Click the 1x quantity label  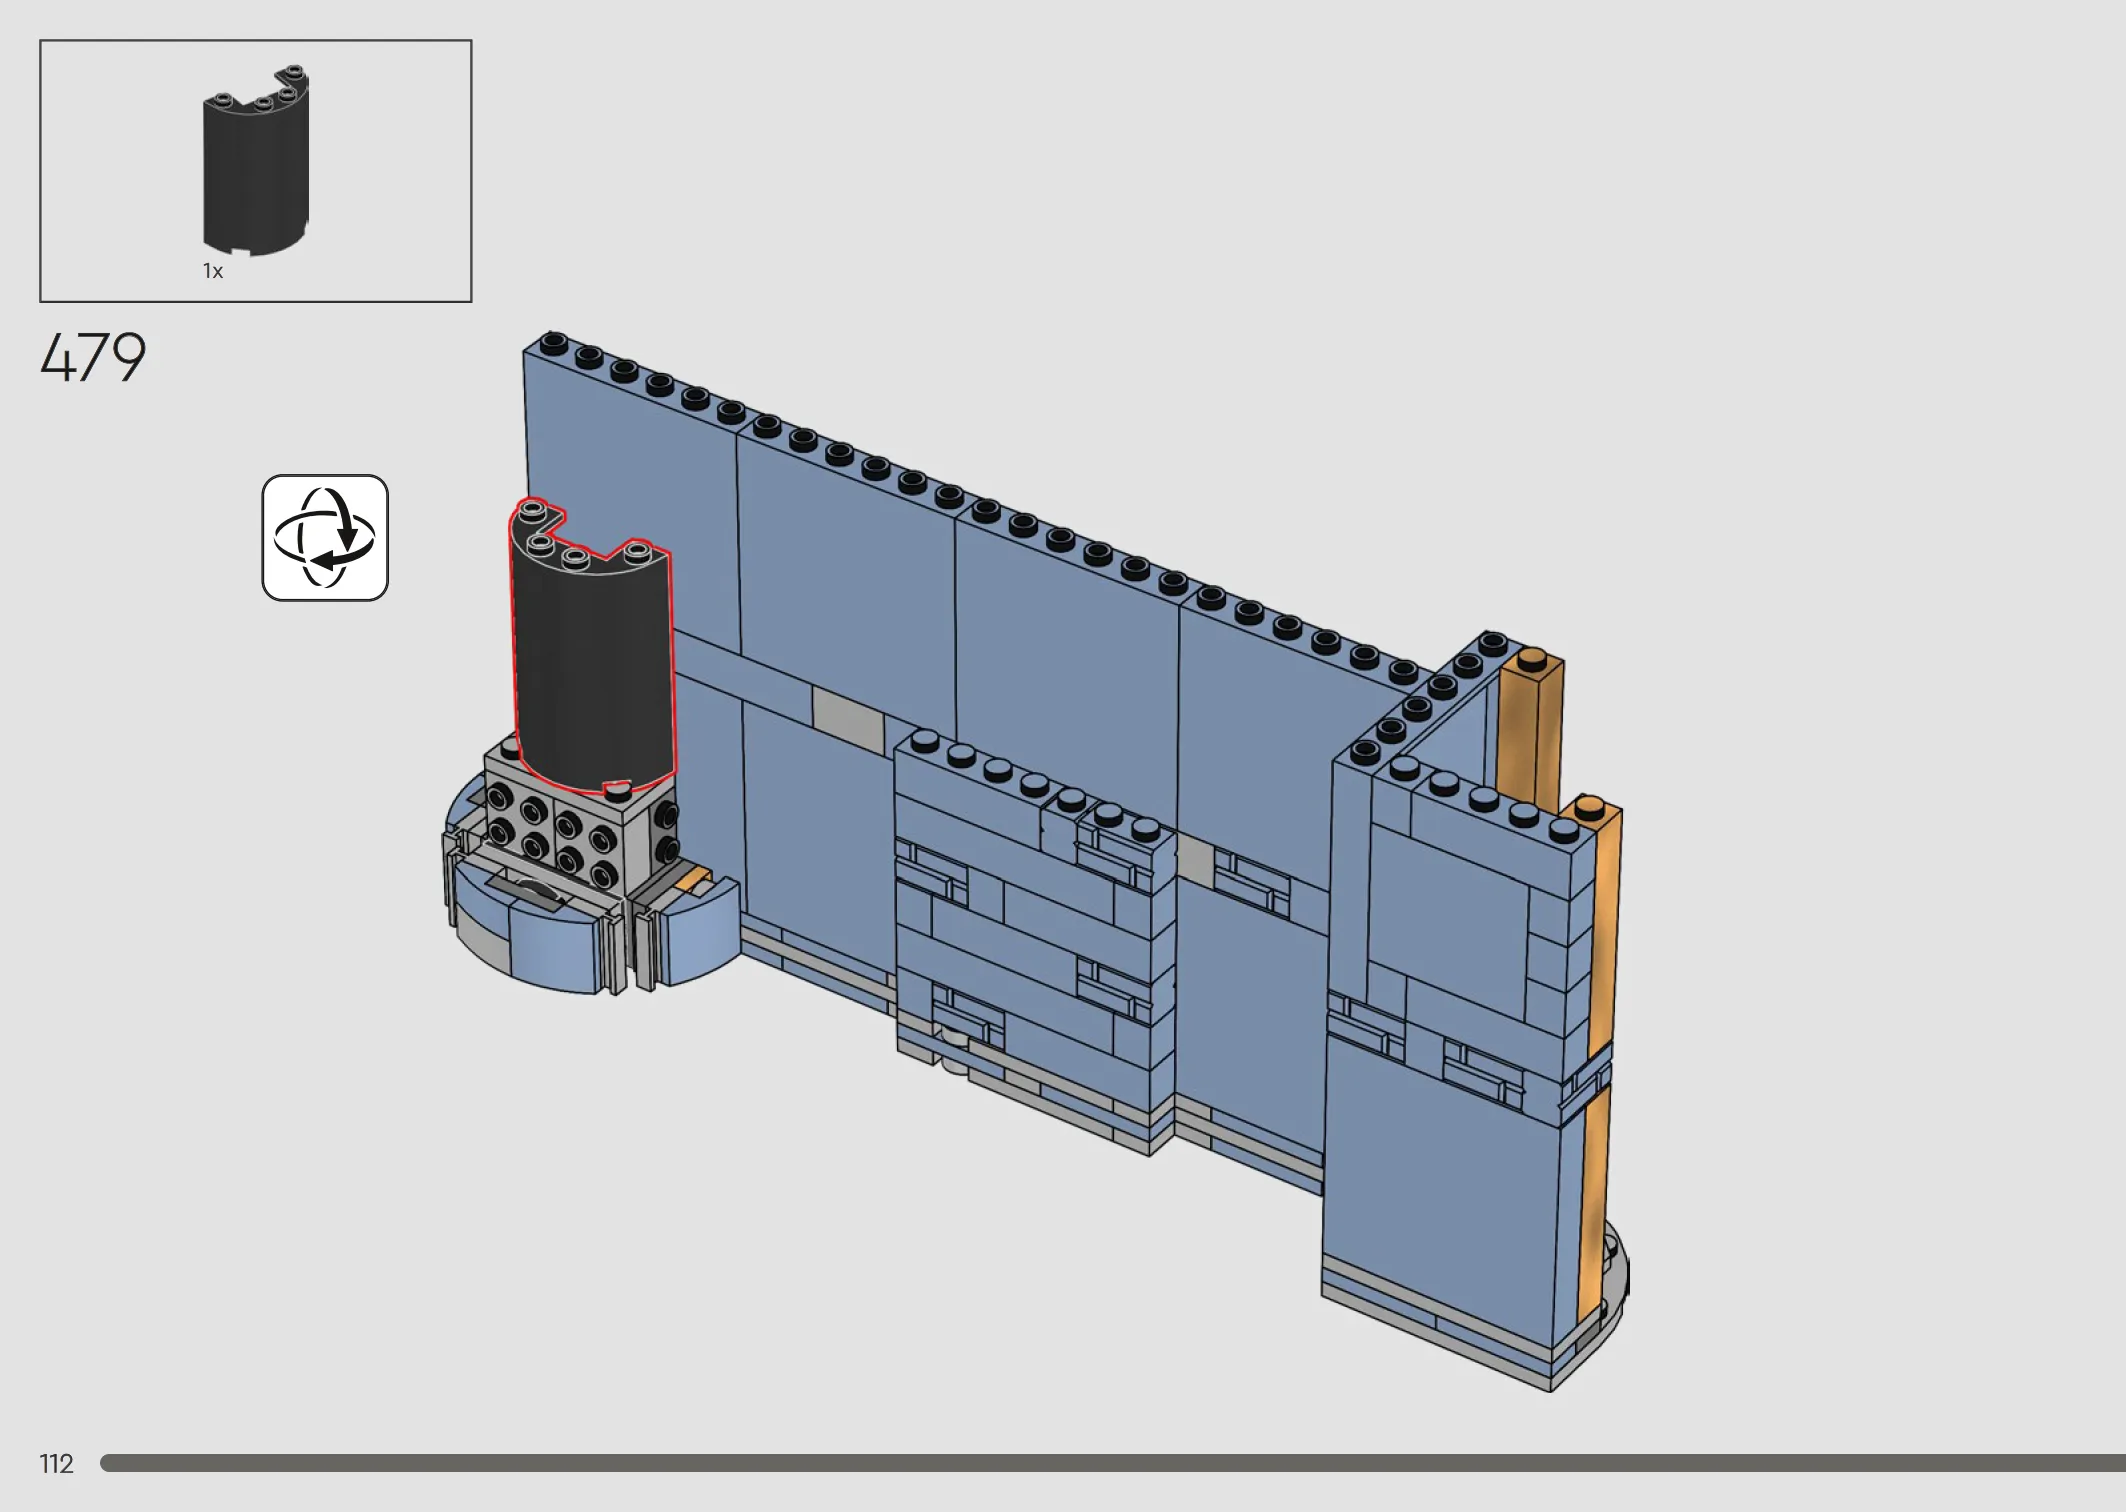213,271
